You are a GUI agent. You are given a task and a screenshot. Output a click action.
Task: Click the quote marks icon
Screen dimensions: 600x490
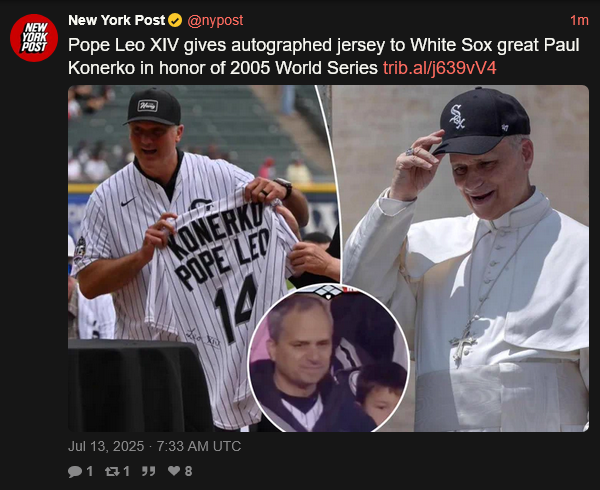tap(148, 471)
